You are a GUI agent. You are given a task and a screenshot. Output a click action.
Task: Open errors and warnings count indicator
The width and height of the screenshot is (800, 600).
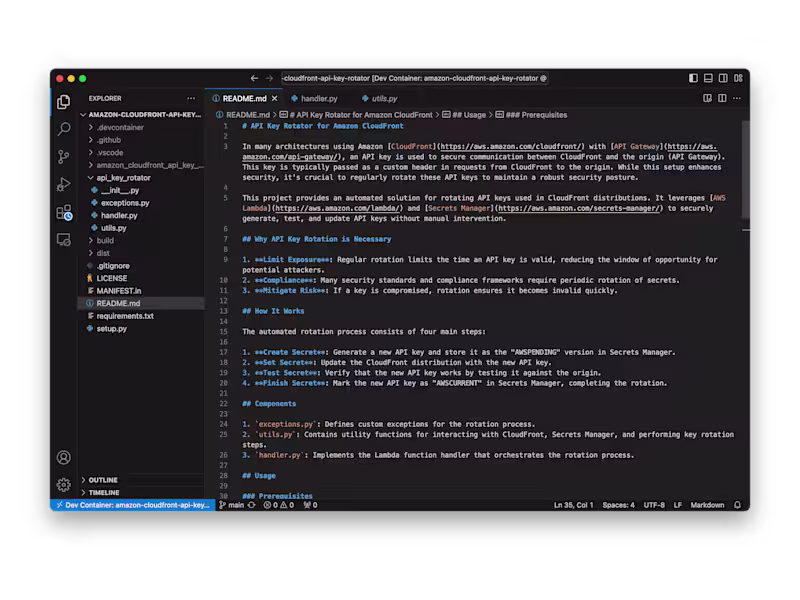(x=279, y=505)
